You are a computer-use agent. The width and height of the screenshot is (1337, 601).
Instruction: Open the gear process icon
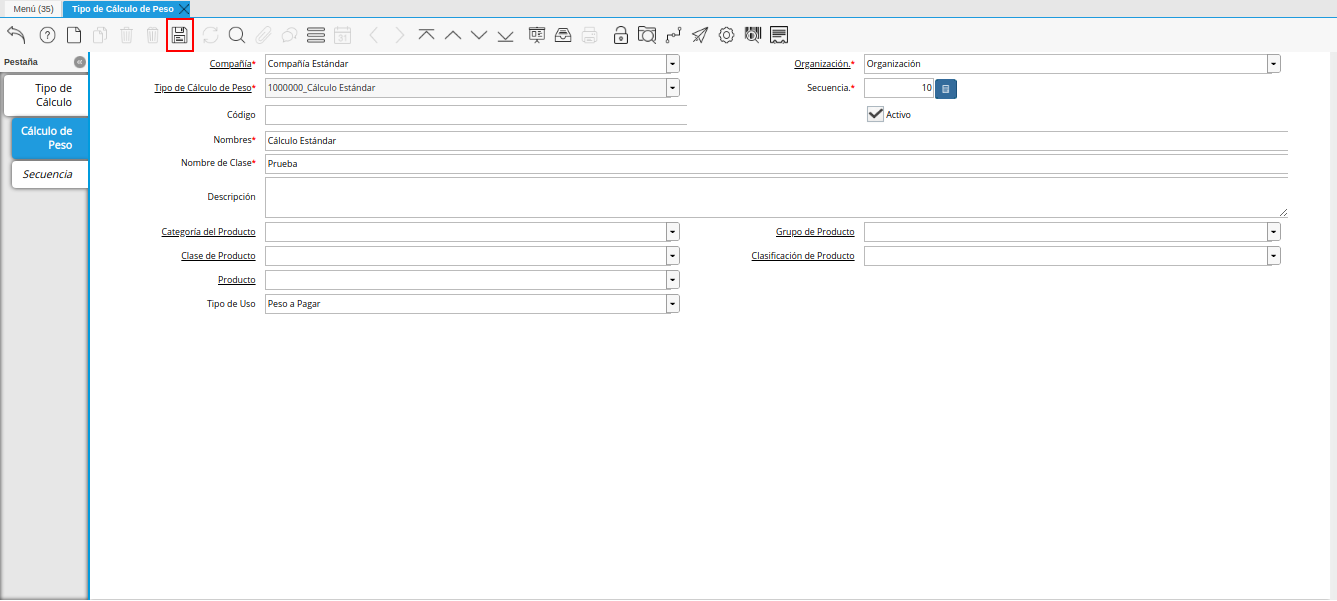point(726,35)
